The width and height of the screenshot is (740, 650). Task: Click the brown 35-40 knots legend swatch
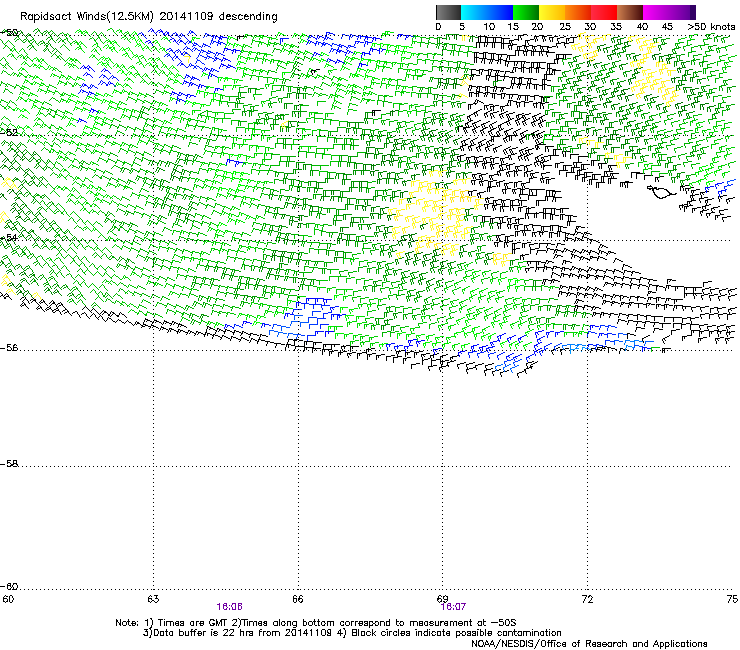(630, 12)
